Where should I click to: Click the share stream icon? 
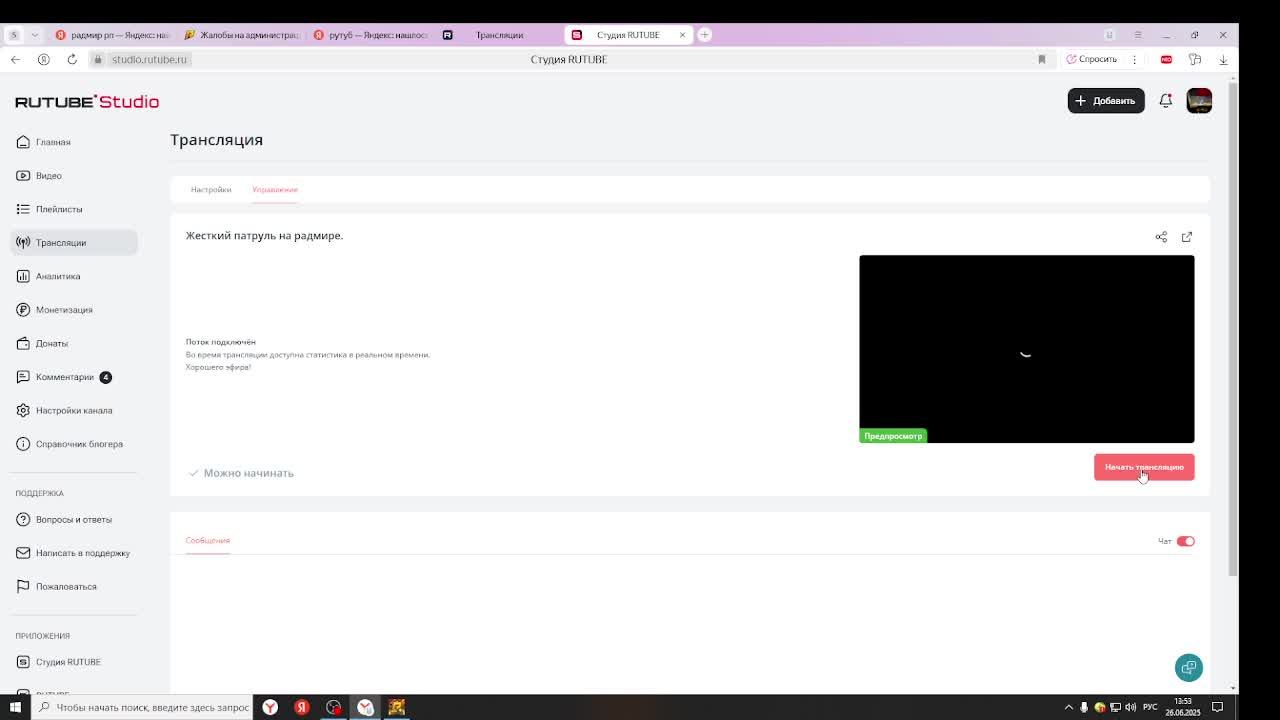click(x=1161, y=237)
